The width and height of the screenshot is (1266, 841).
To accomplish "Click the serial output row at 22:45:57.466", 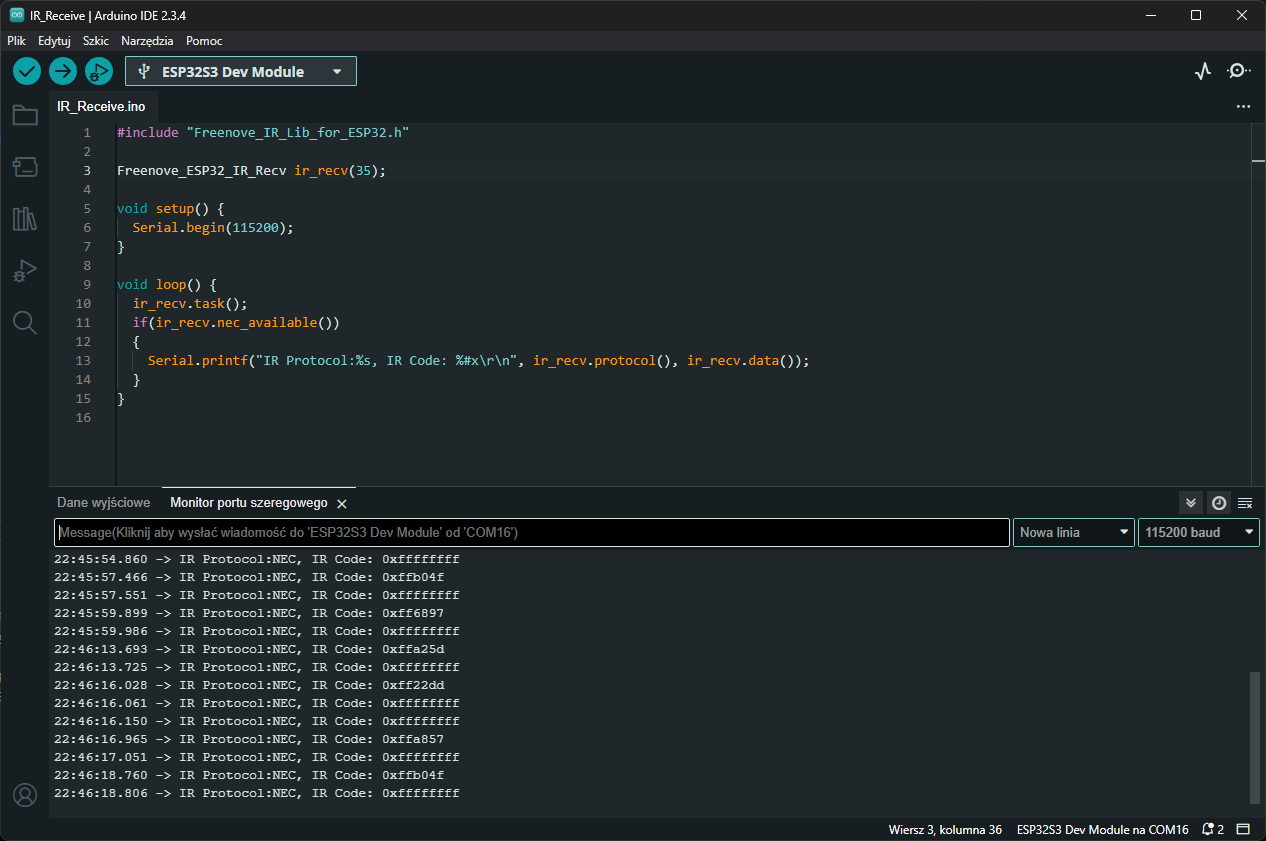I will (249, 577).
